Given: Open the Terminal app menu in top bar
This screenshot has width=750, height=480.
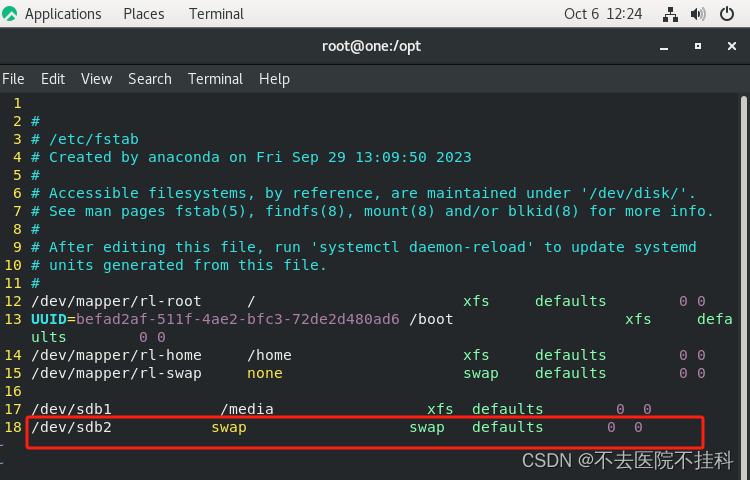Looking at the screenshot, I should [216, 14].
